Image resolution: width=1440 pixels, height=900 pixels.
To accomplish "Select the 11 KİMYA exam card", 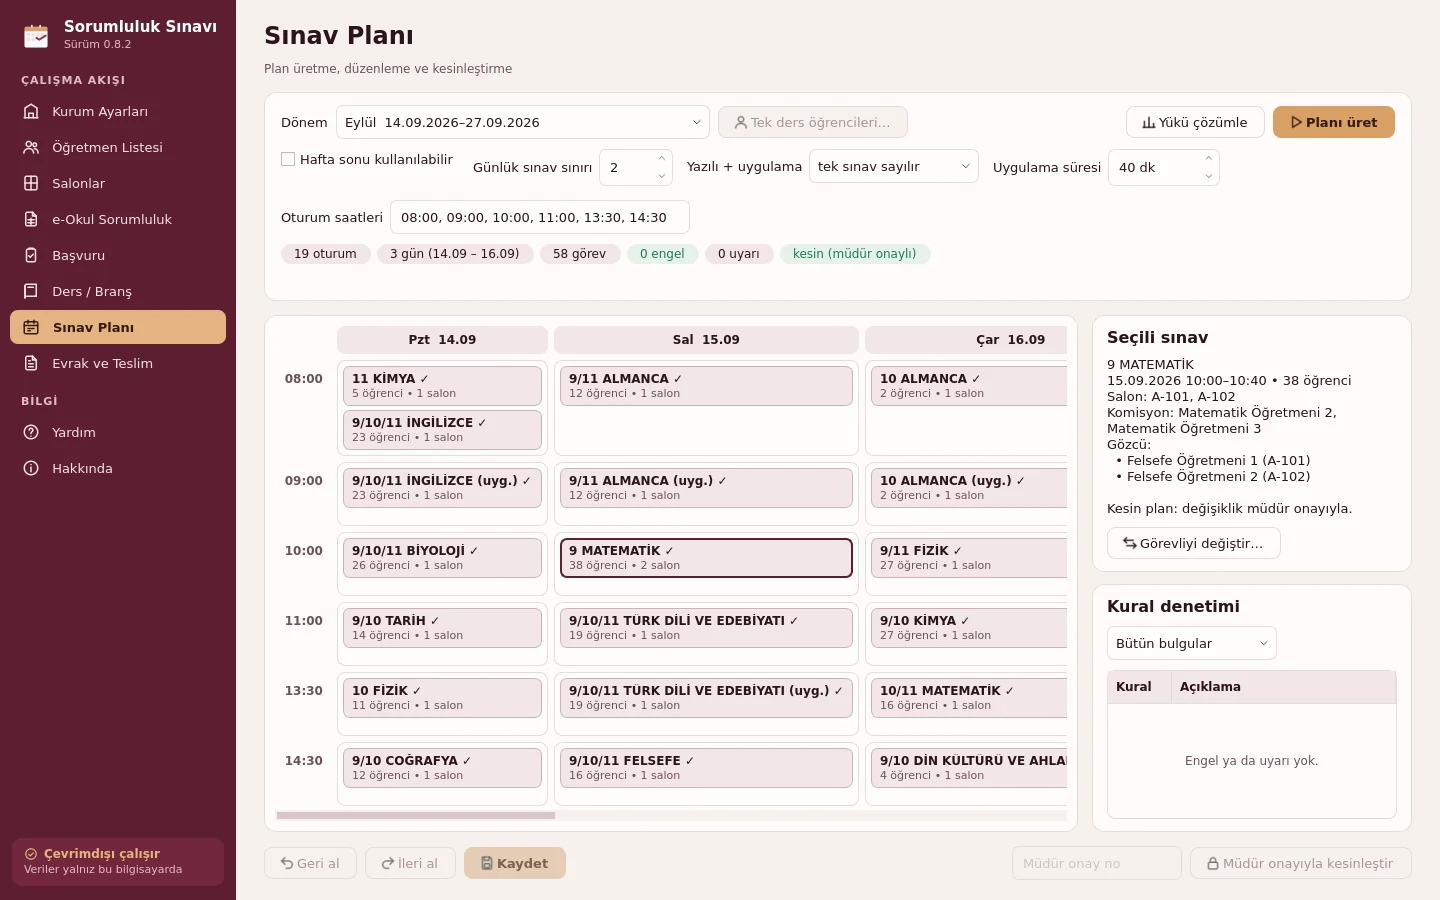I will [442, 386].
